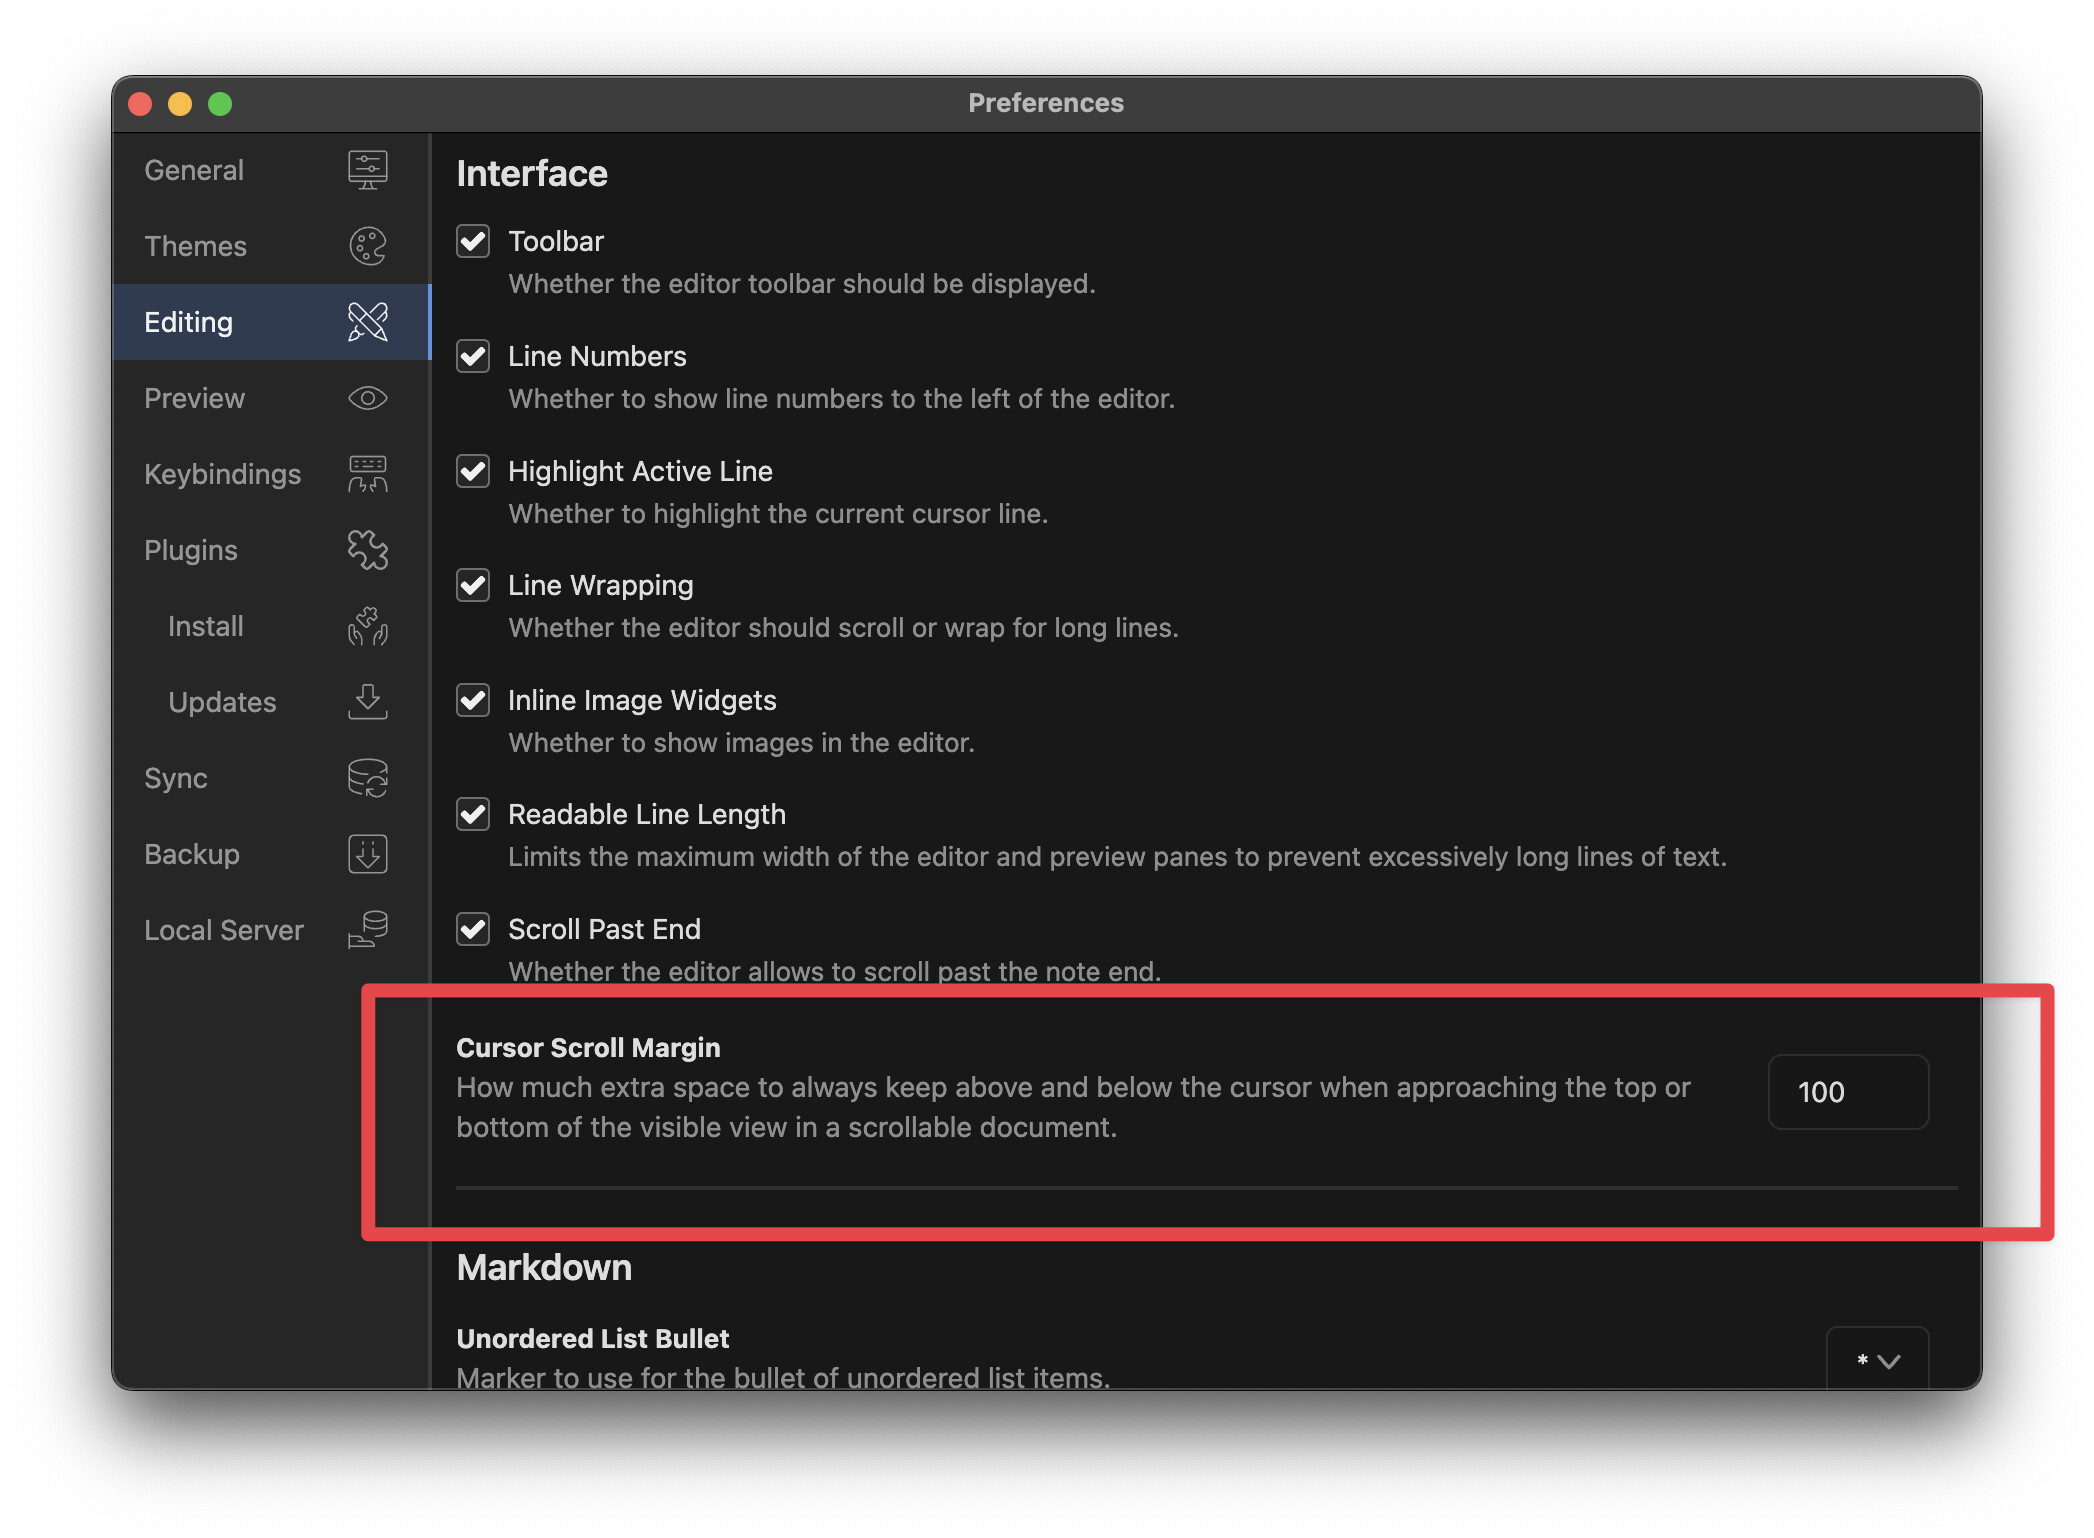Click the Plugins puzzle piece icon
The width and height of the screenshot is (2094, 1538).
pos(367,550)
